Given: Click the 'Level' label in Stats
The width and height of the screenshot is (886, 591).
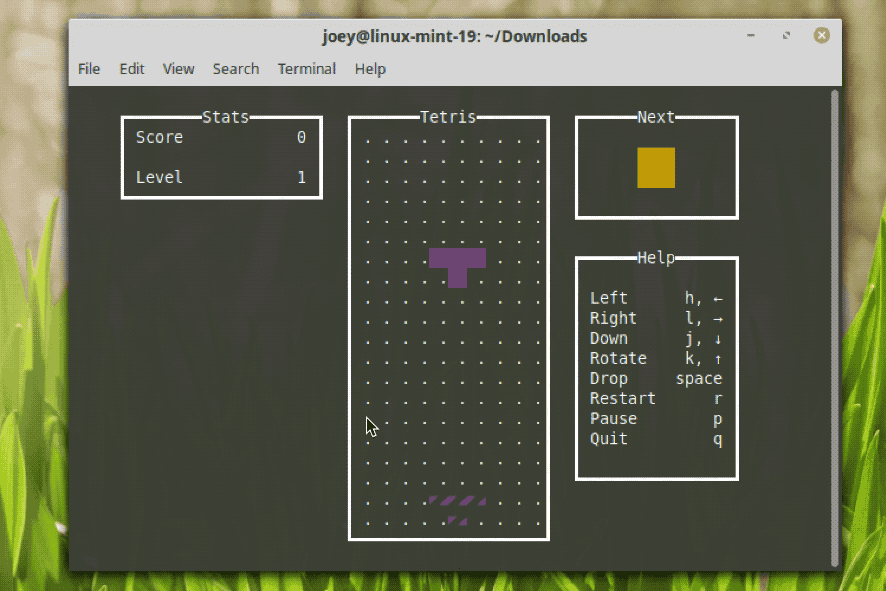Looking at the screenshot, I should coord(159,177).
